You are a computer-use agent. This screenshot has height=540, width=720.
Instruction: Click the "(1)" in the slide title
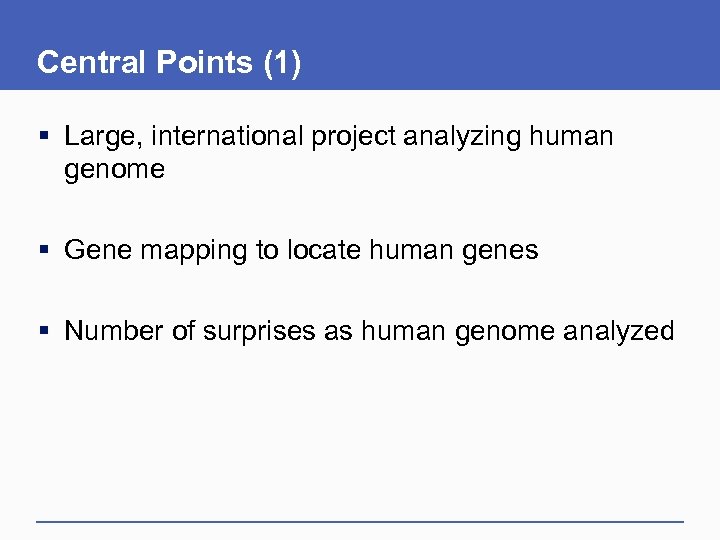[x=281, y=62]
